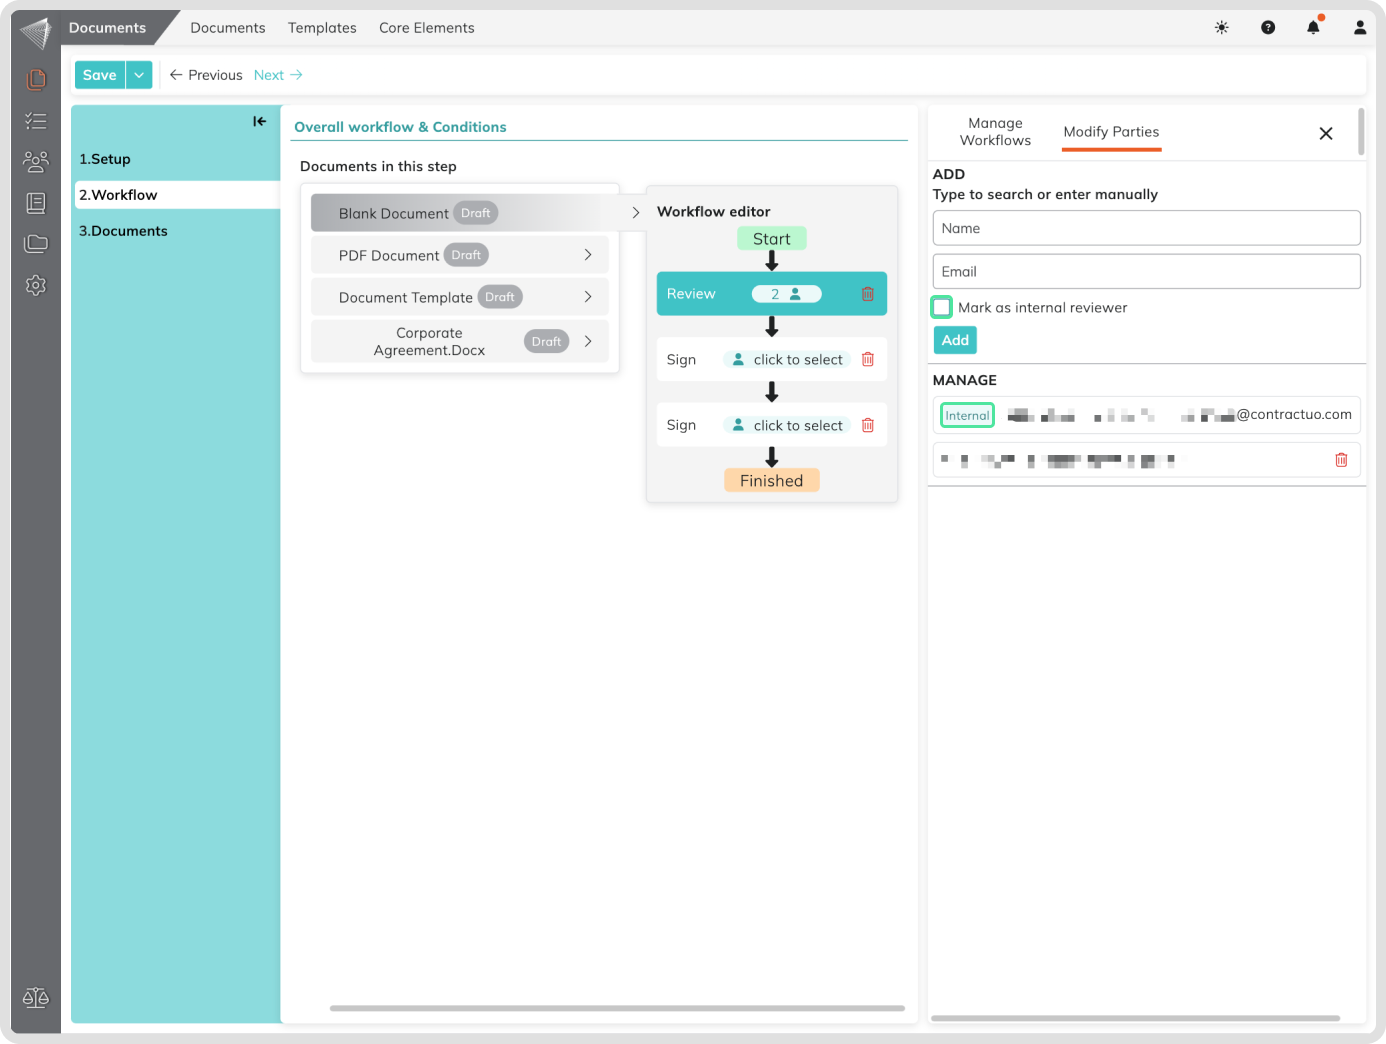Remove the party using the trash icon under MANAGE
The height and width of the screenshot is (1044, 1386).
[1341, 460]
